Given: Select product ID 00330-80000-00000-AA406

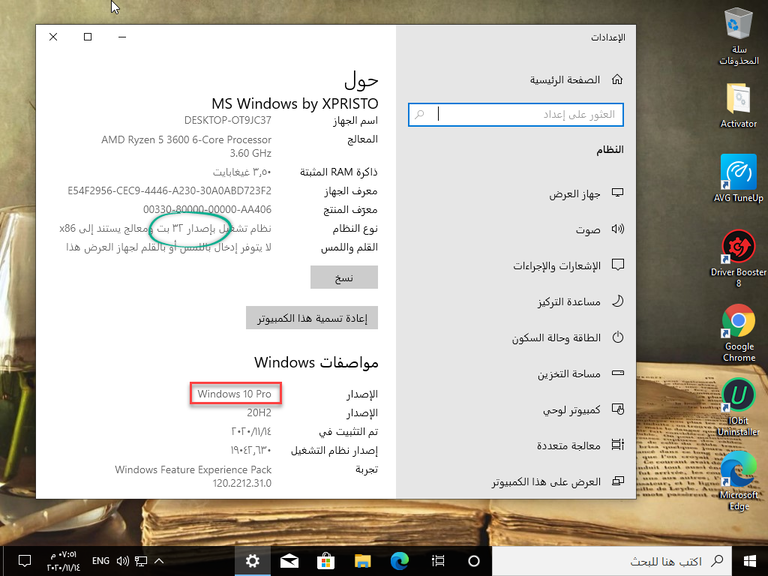Looking at the screenshot, I should coord(207,210).
